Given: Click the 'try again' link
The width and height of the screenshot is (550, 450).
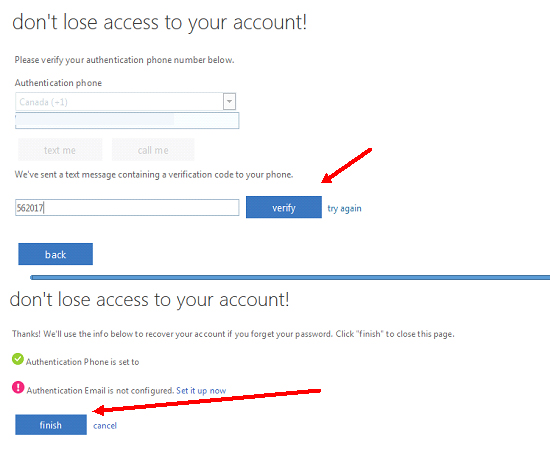Looking at the screenshot, I should [344, 208].
